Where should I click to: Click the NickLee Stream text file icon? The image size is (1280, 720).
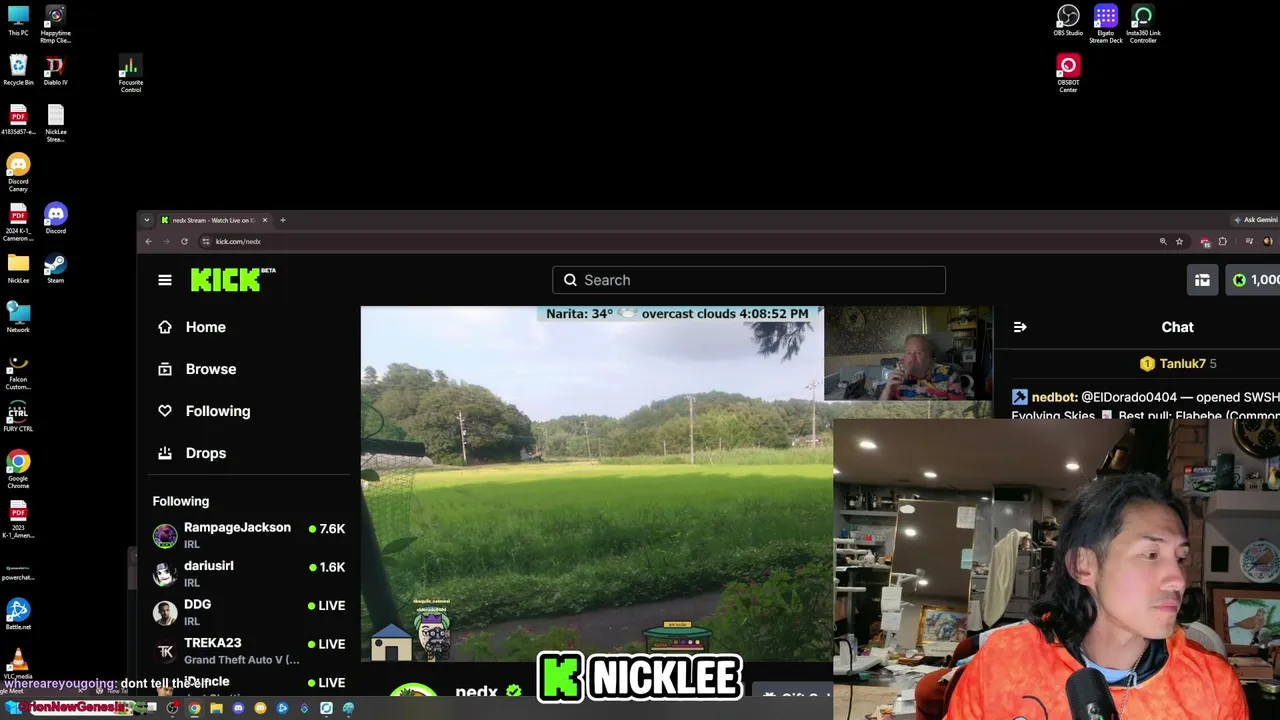click(55, 123)
